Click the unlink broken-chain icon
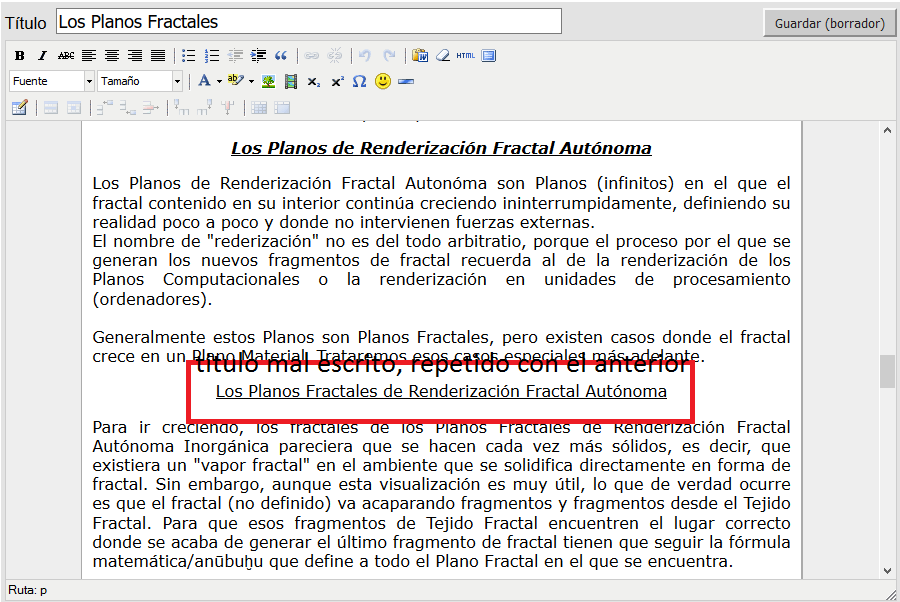The width and height of the screenshot is (900, 602). coord(335,56)
